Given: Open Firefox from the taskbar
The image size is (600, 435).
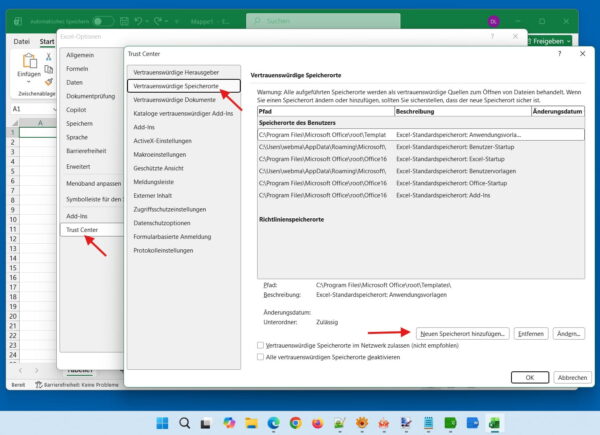Looking at the screenshot, I should click(317, 423).
